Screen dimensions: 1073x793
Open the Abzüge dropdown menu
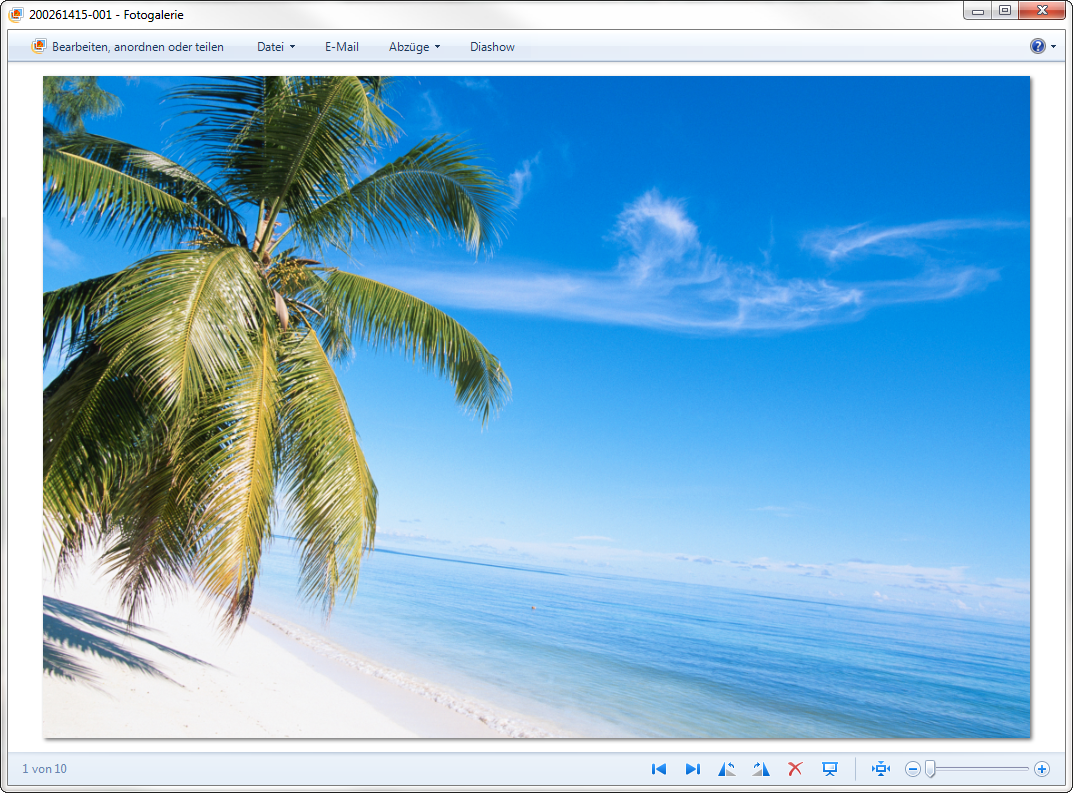tap(414, 47)
